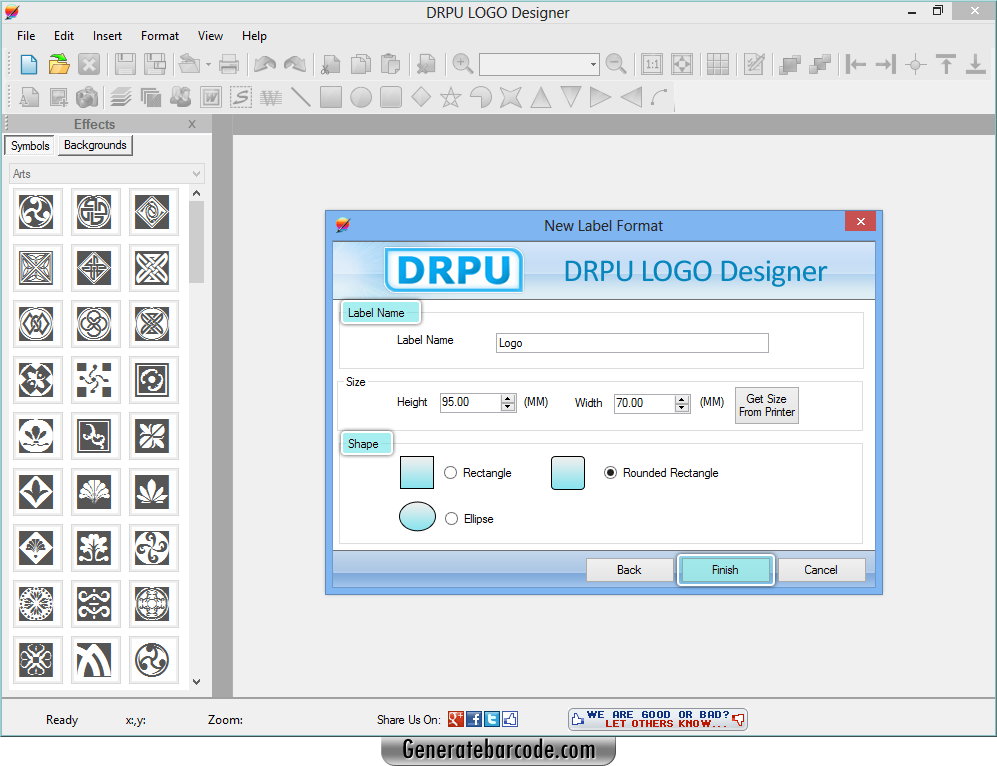Viewport: 997px width, 766px height.
Task: Click the barcode insert toolbar icon
Action: coord(271,97)
